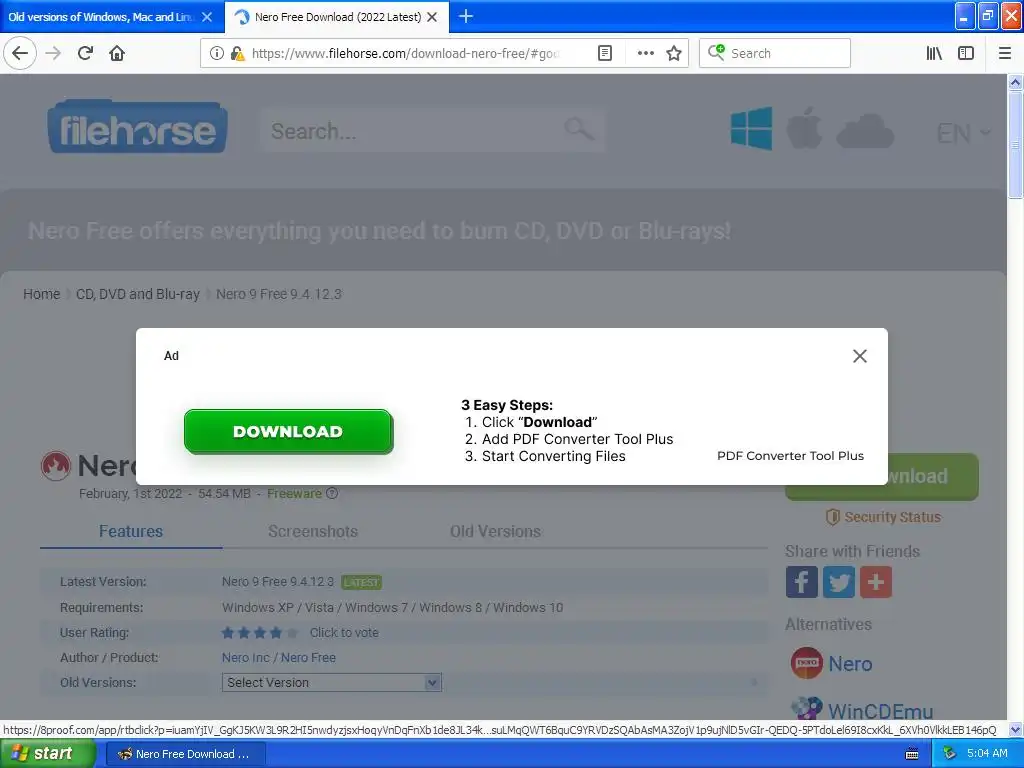Viewport: 1024px width, 768px height.
Task: Close the ad popup with X
Action: click(860, 356)
